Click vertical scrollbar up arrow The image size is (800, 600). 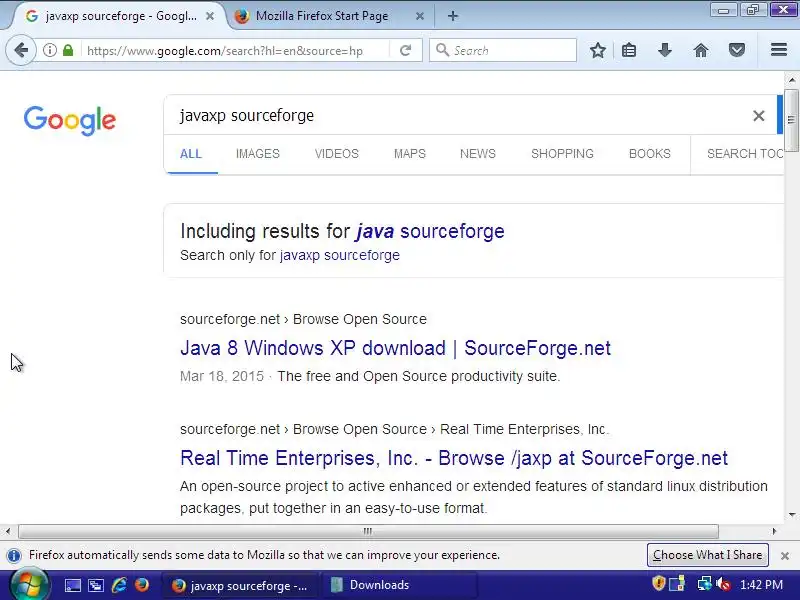coord(792,80)
